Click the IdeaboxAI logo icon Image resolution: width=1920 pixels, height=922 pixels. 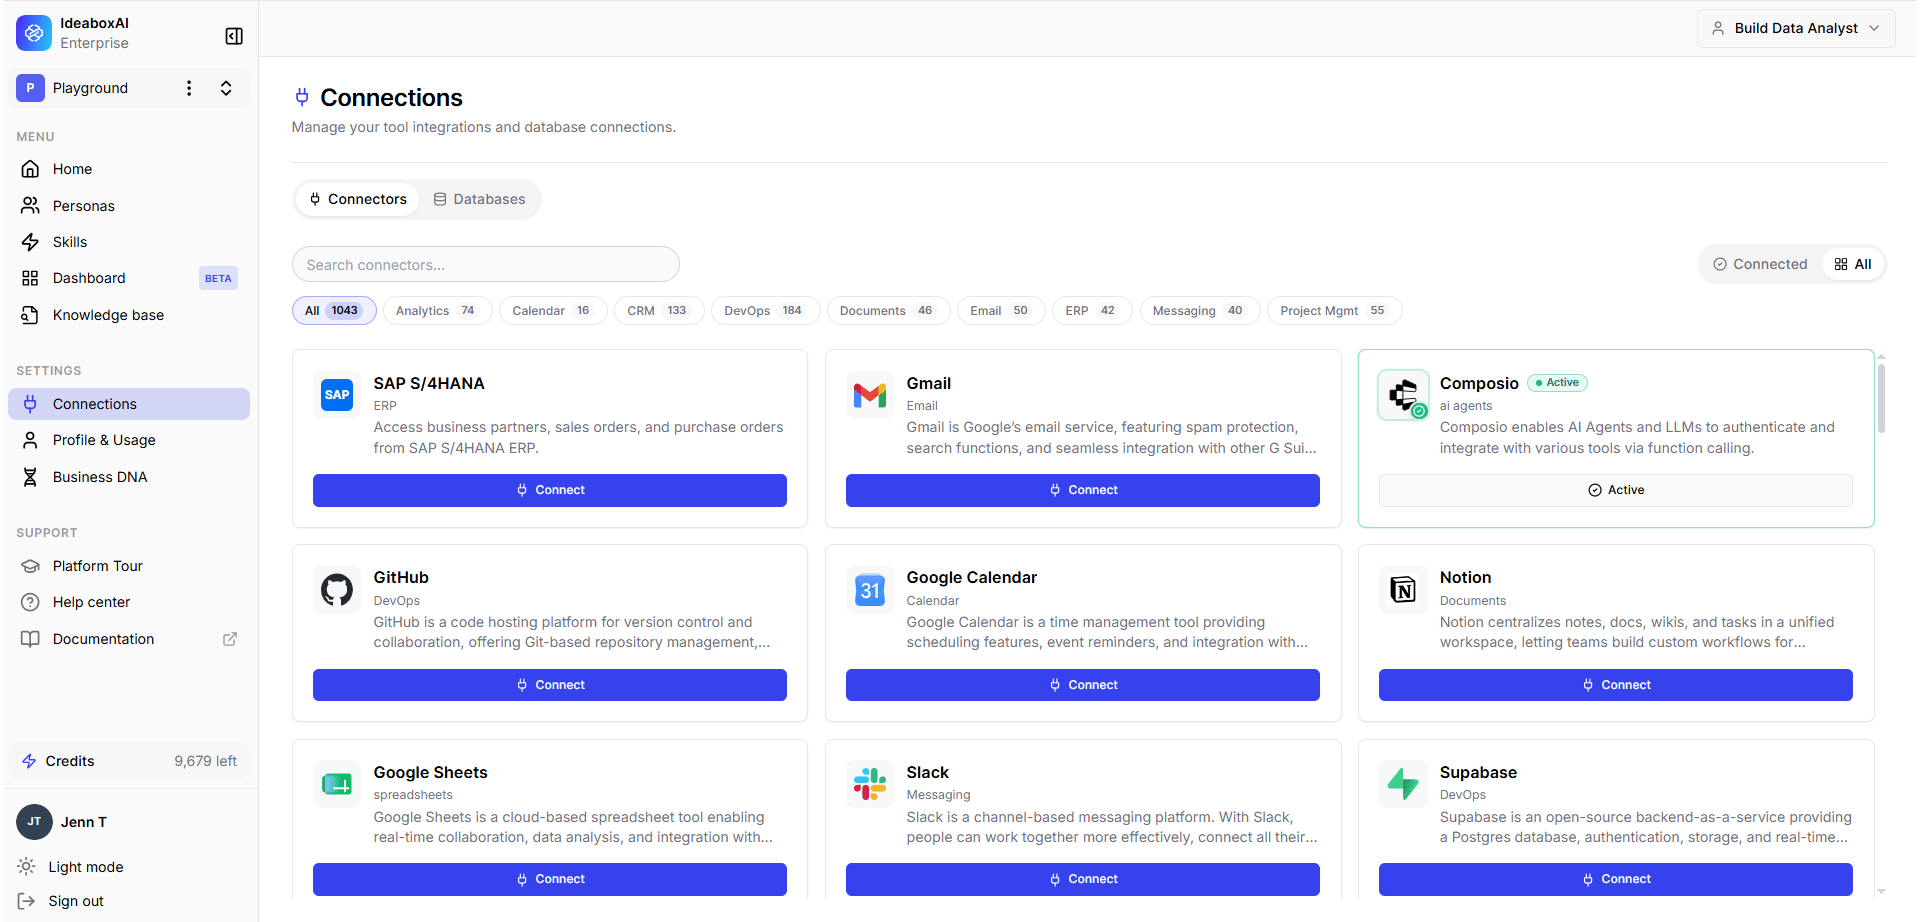point(33,33)
